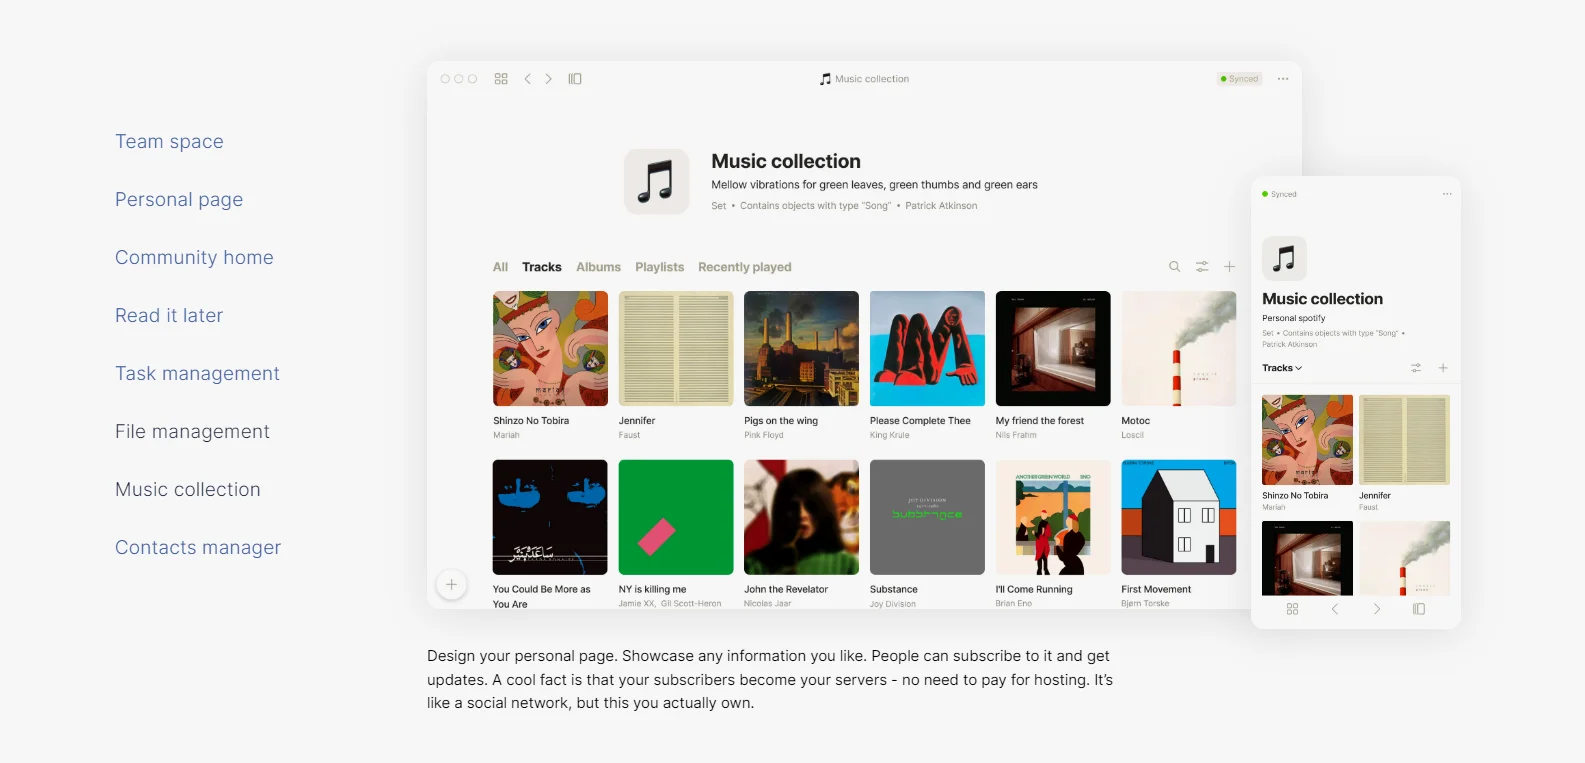Open the grid dashboard icon in window toolbar
The image size is (1585, 763).
[501, 79]
